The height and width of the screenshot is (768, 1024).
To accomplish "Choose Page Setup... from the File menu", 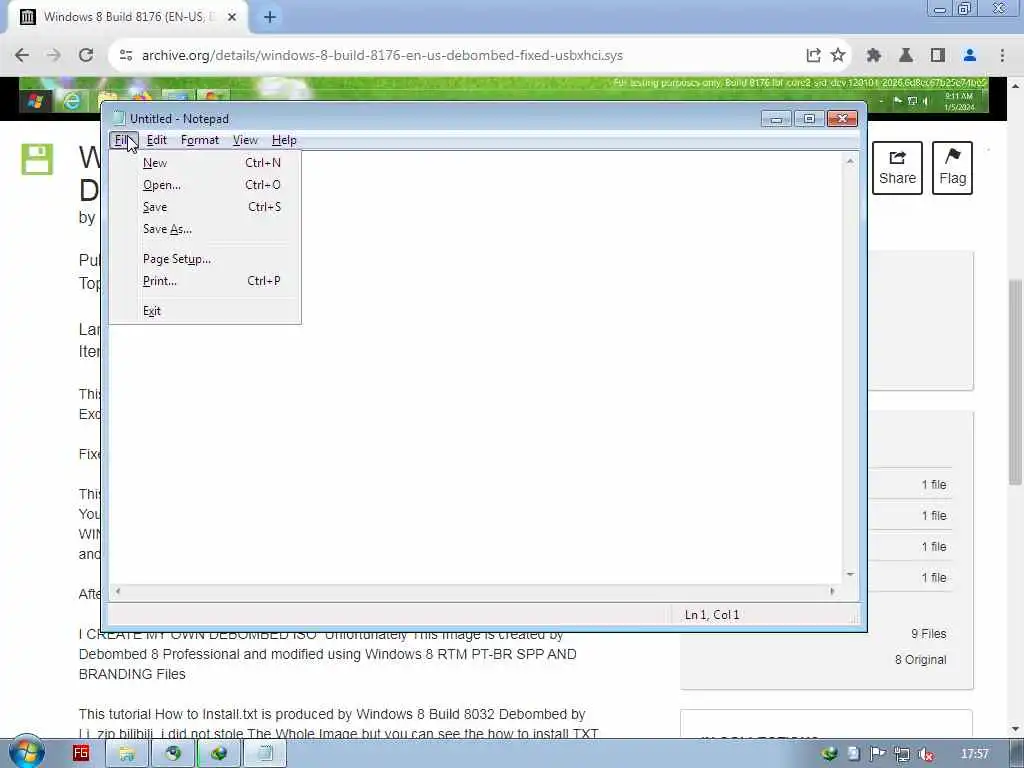I will coord(205,259).
